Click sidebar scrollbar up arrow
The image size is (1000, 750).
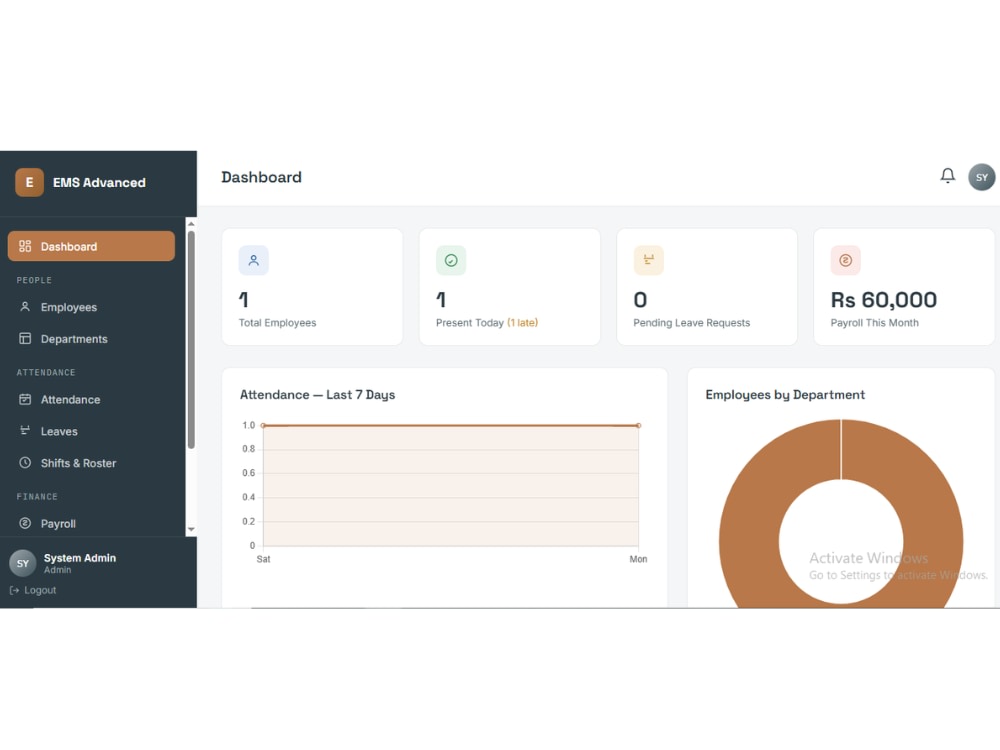[191, 224]
